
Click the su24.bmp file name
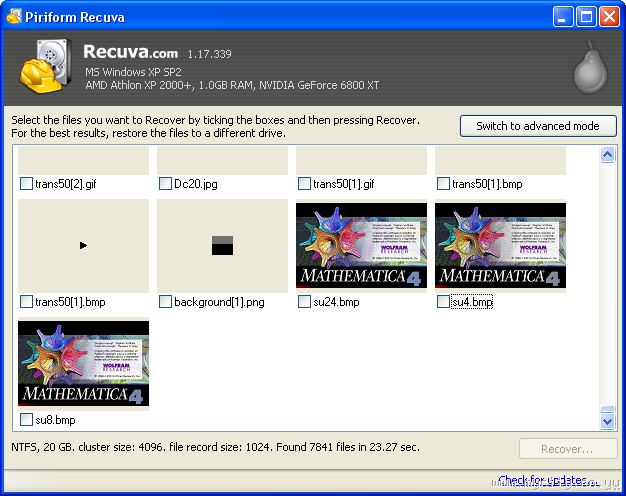pos(336,302)
